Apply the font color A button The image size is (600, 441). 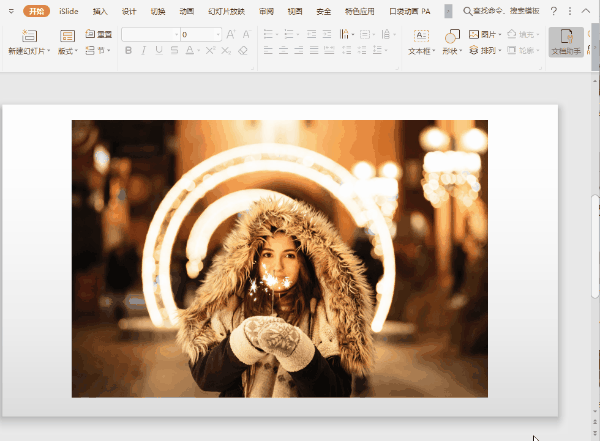pos(189,51)
